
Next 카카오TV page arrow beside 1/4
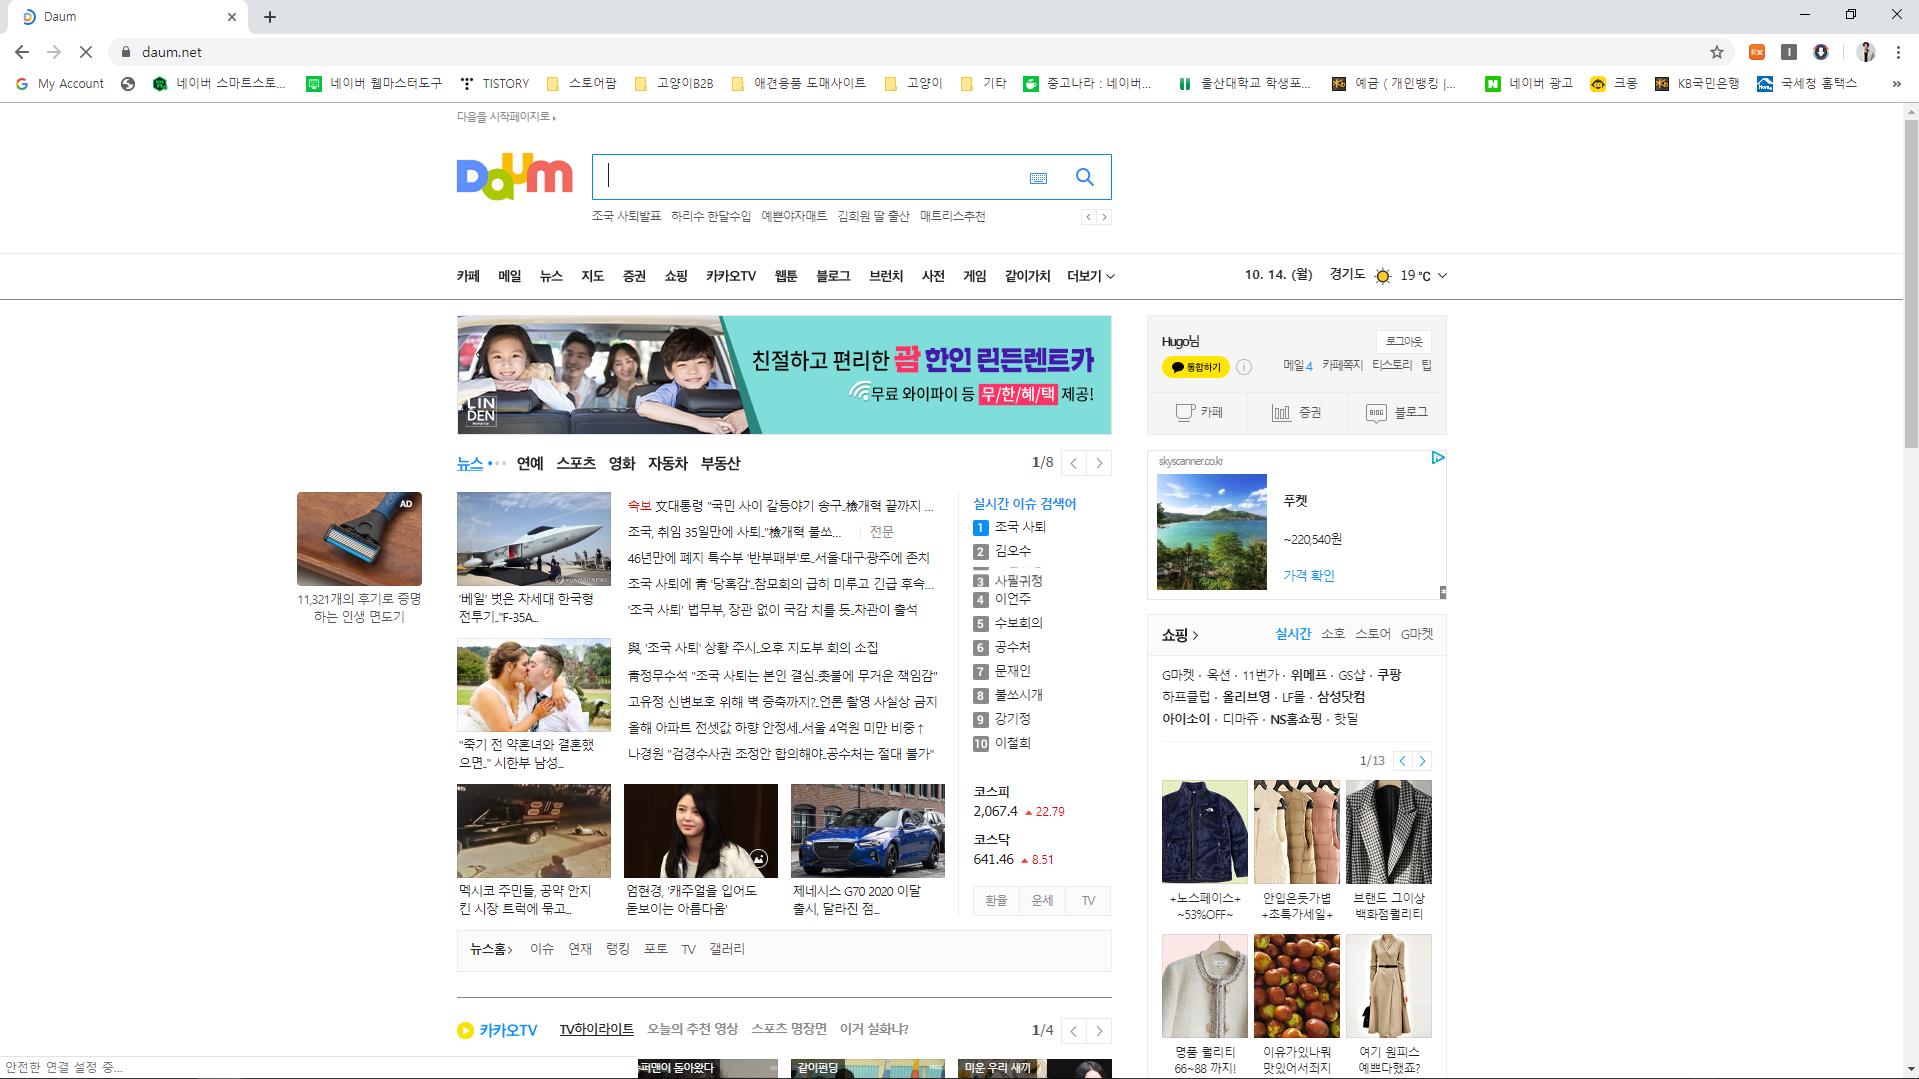point(1099,1031)
